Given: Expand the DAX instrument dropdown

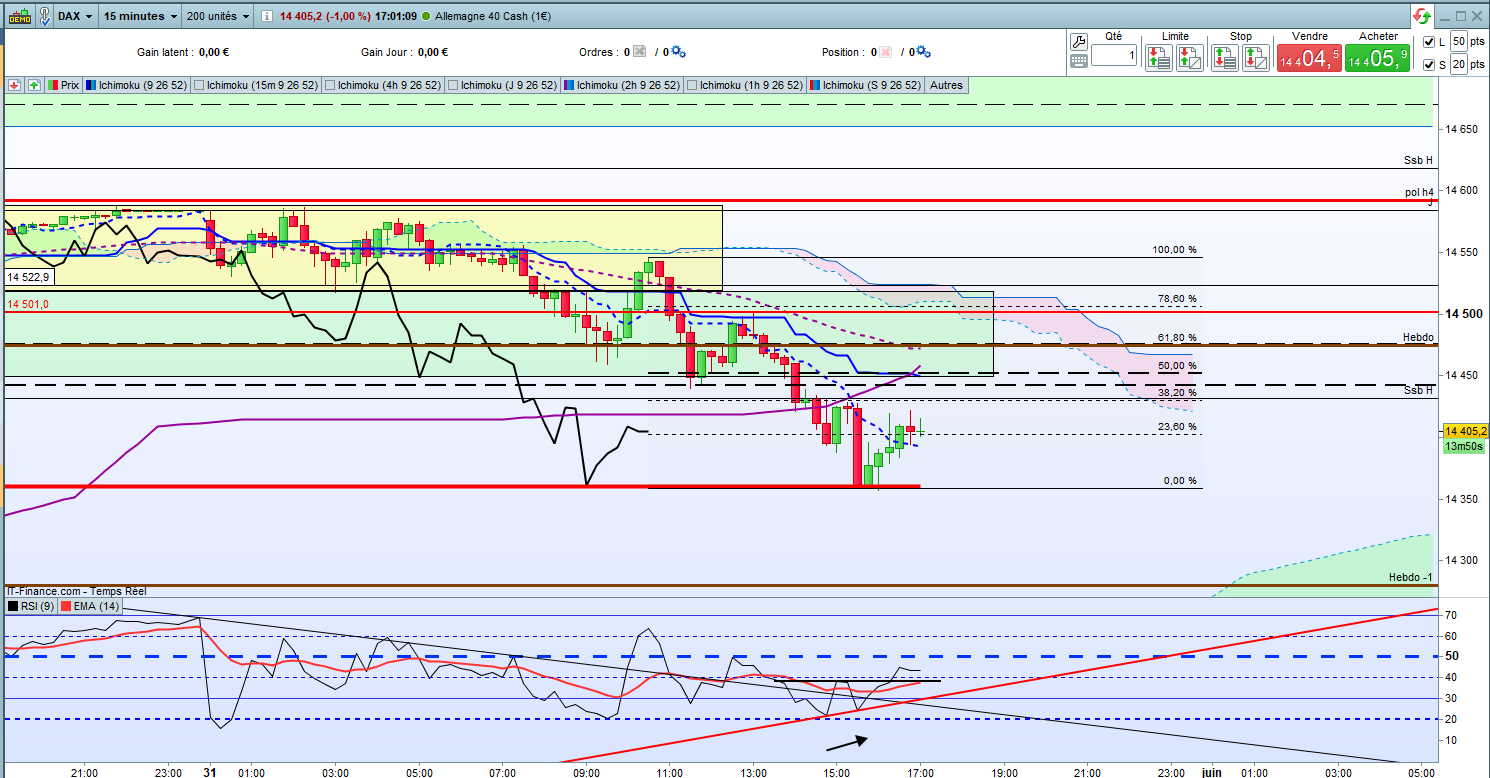Looking at the screenshot, I should [77, 17].
